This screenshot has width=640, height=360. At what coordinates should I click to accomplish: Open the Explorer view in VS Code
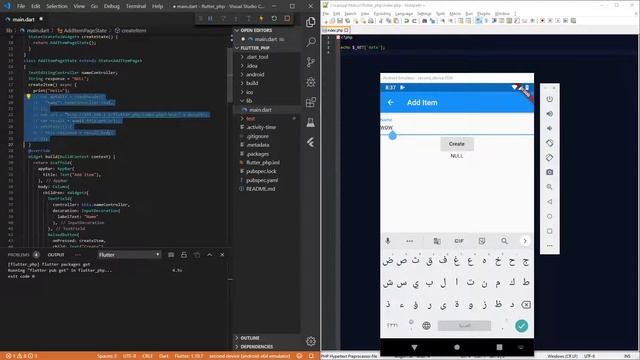point(311,22)
